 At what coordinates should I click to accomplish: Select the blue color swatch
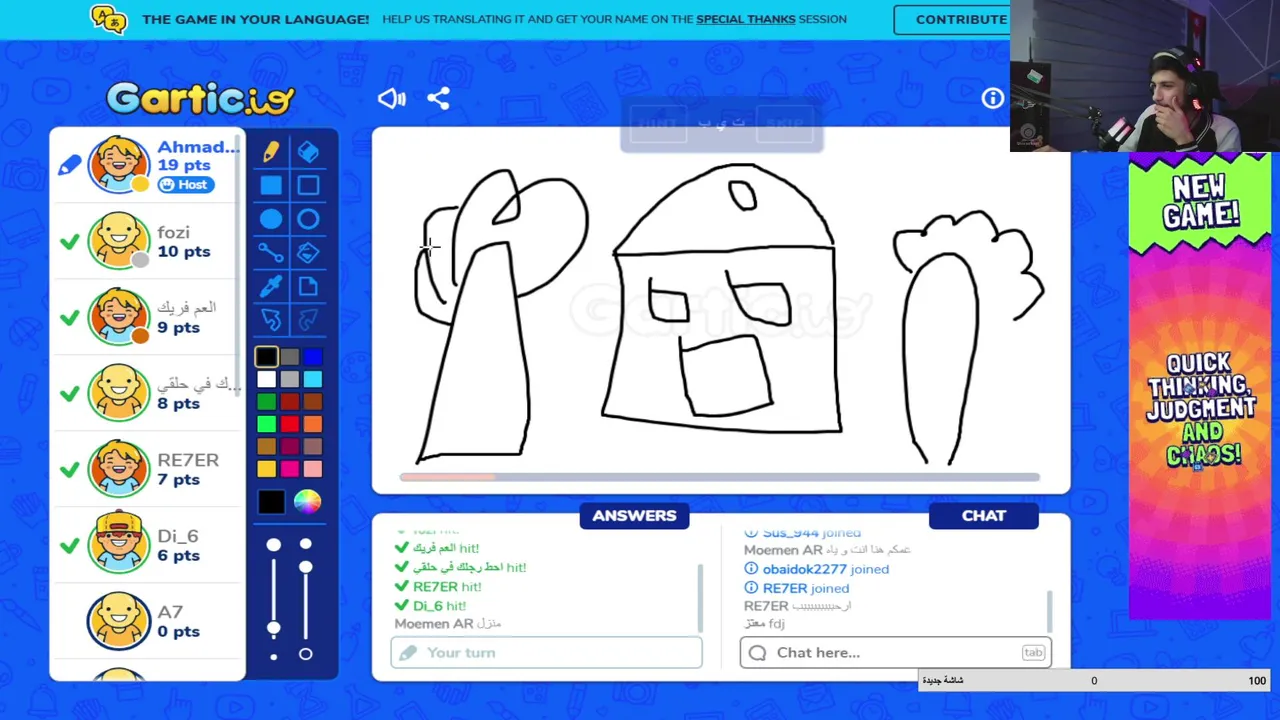313,357
